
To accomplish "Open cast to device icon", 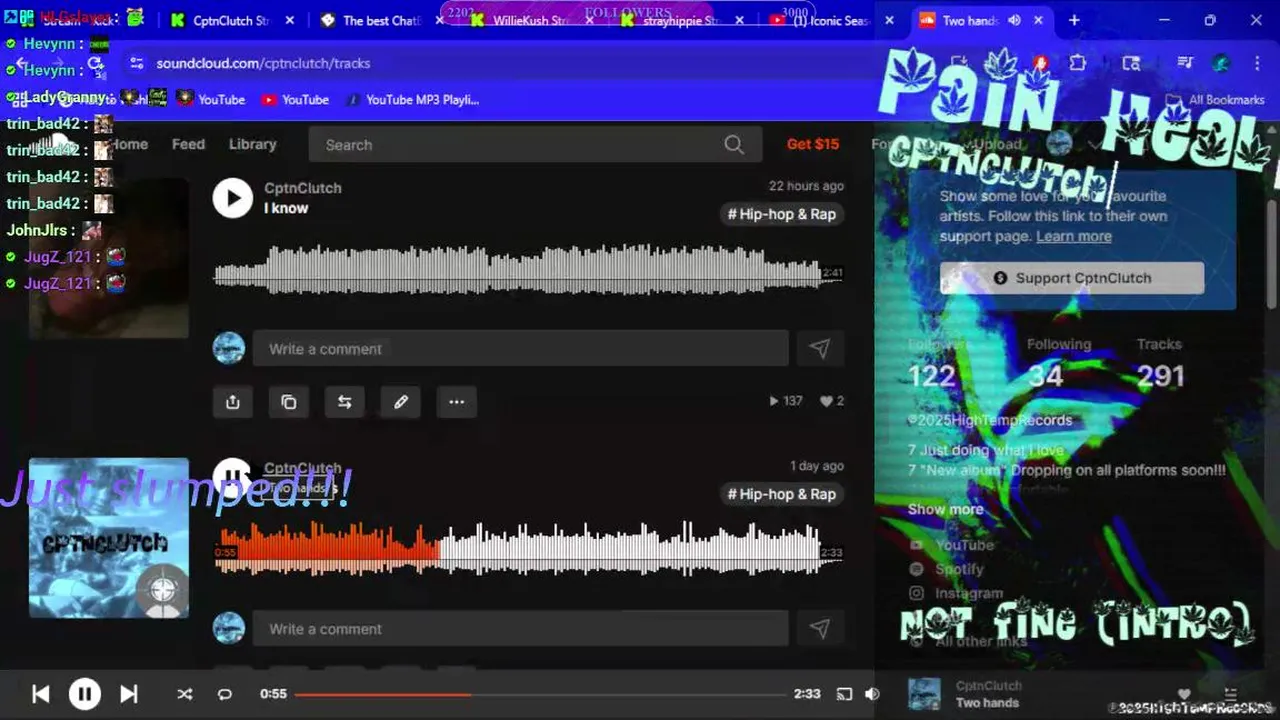I will coord(844,694).
